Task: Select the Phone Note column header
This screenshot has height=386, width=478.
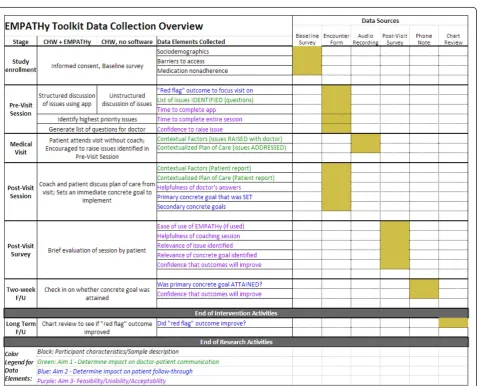Action: [424, 39]
